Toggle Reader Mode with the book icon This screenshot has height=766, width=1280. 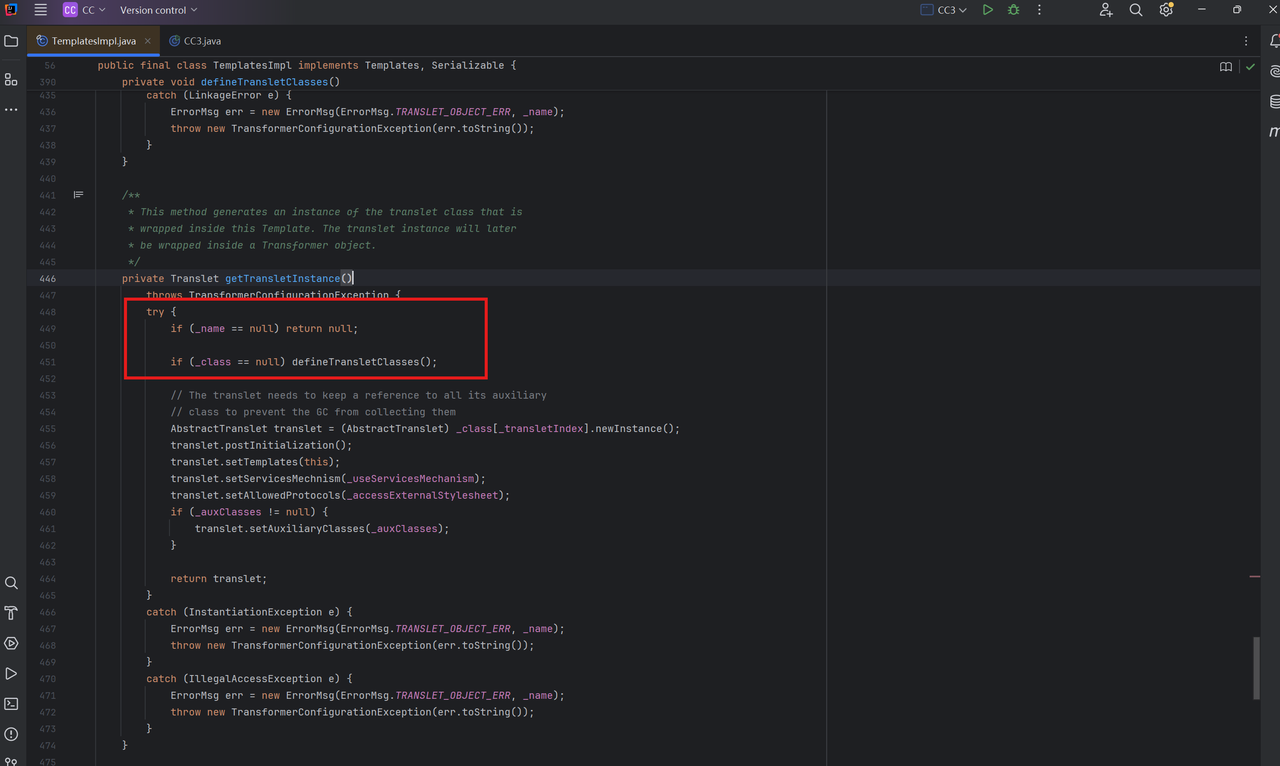point(1226,67)
